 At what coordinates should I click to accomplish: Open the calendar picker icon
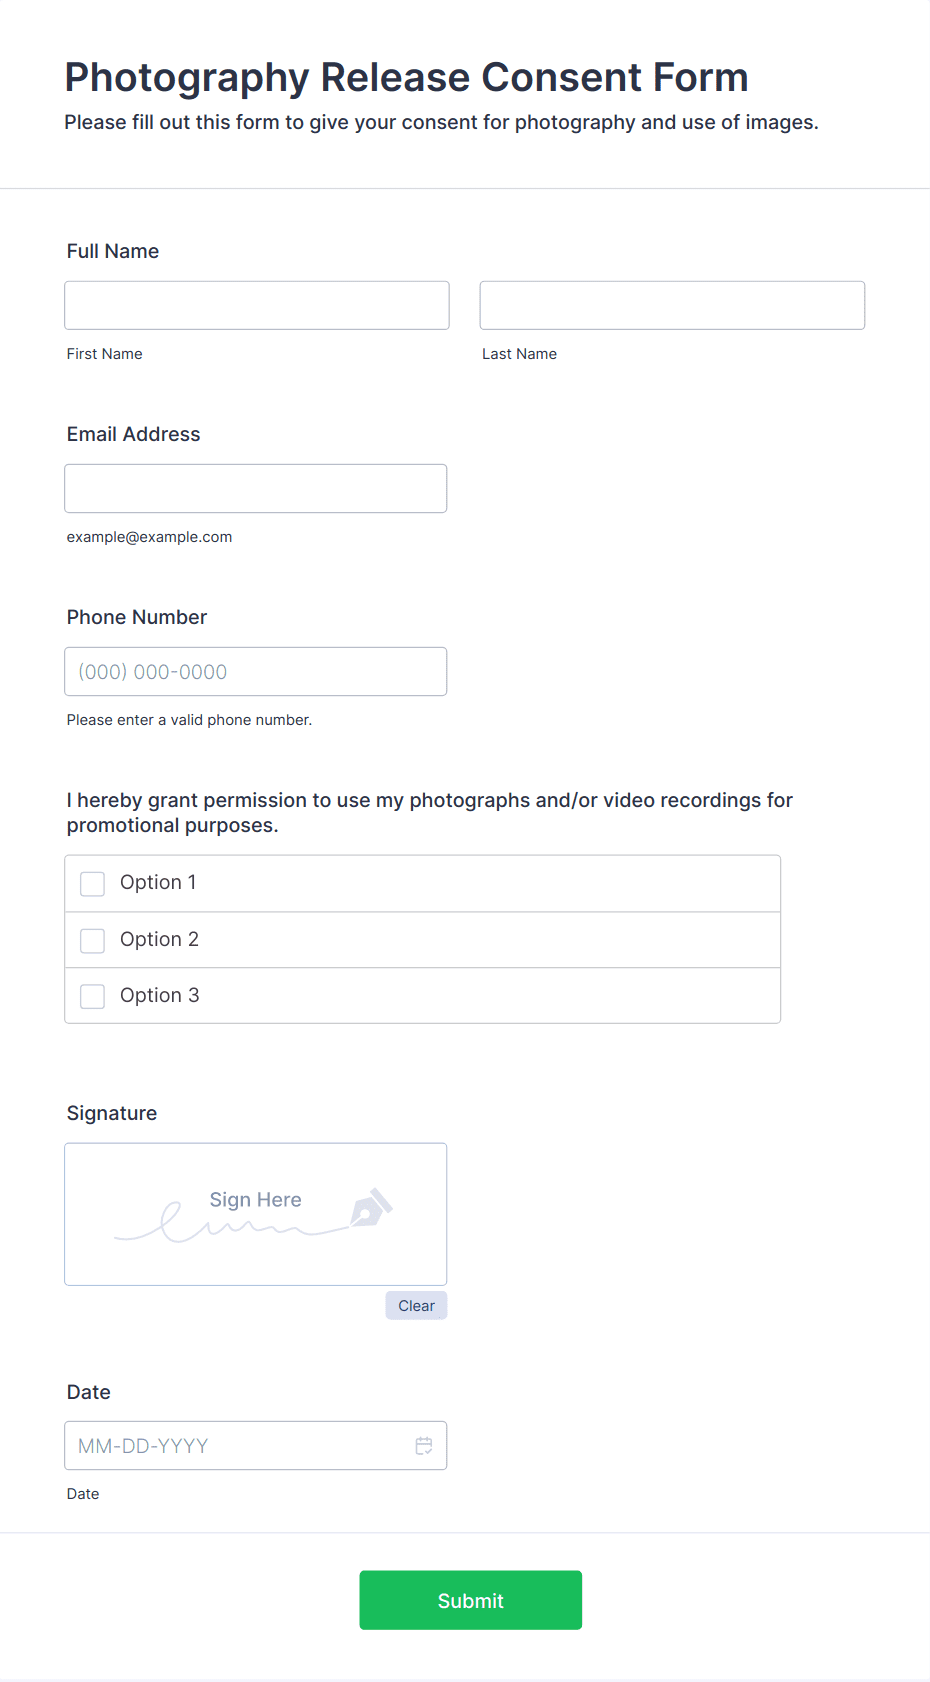click(x=424, y=1446)
